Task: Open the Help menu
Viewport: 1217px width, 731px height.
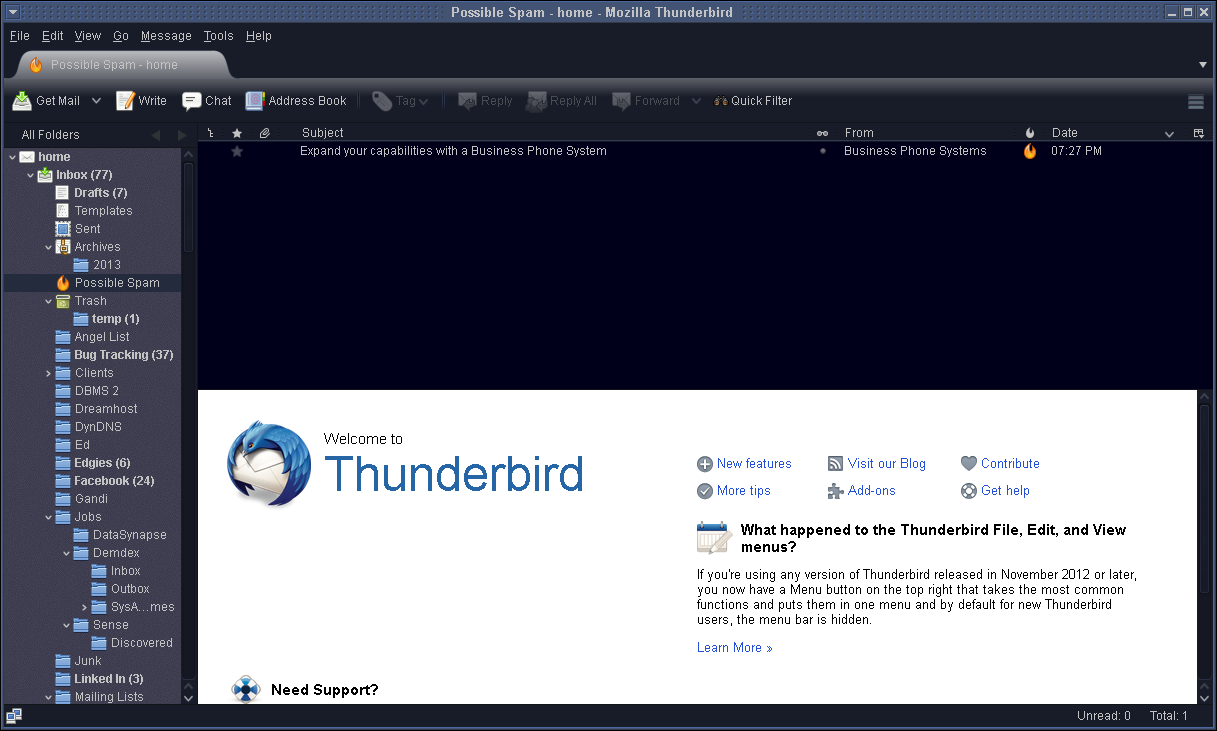Action: click(259, 36)
